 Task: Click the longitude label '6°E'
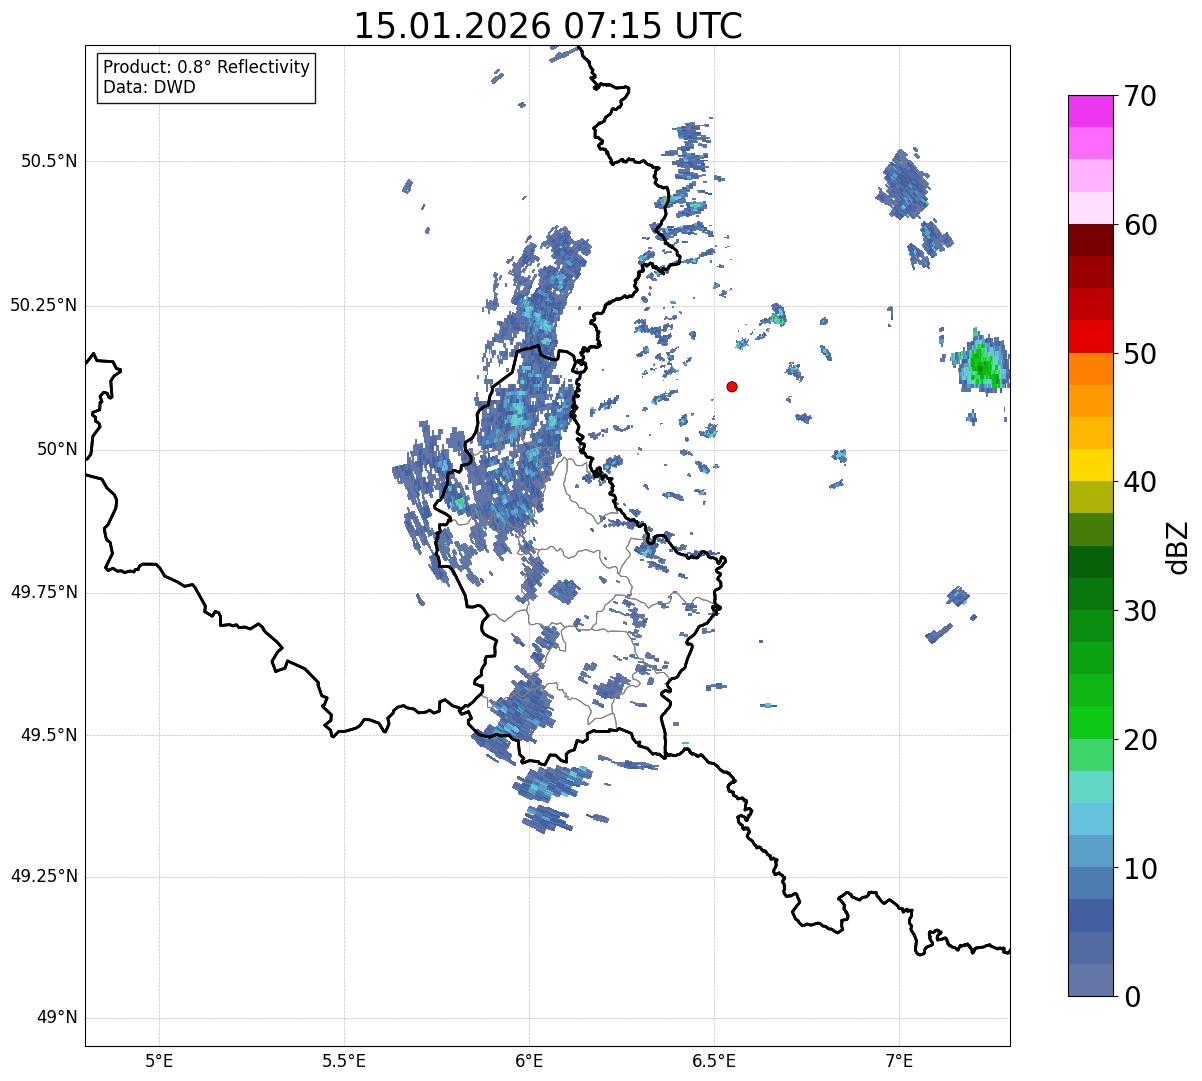pyautogui.click(x=529, y=1062)
